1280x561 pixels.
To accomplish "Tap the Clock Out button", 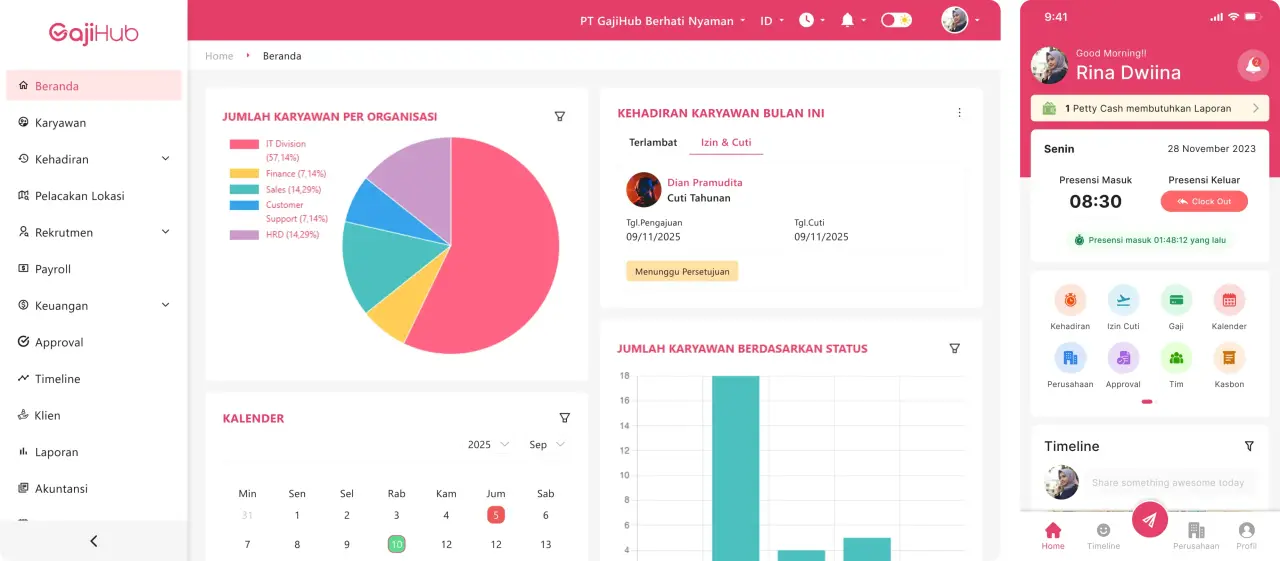I will tap(1204, 201).
